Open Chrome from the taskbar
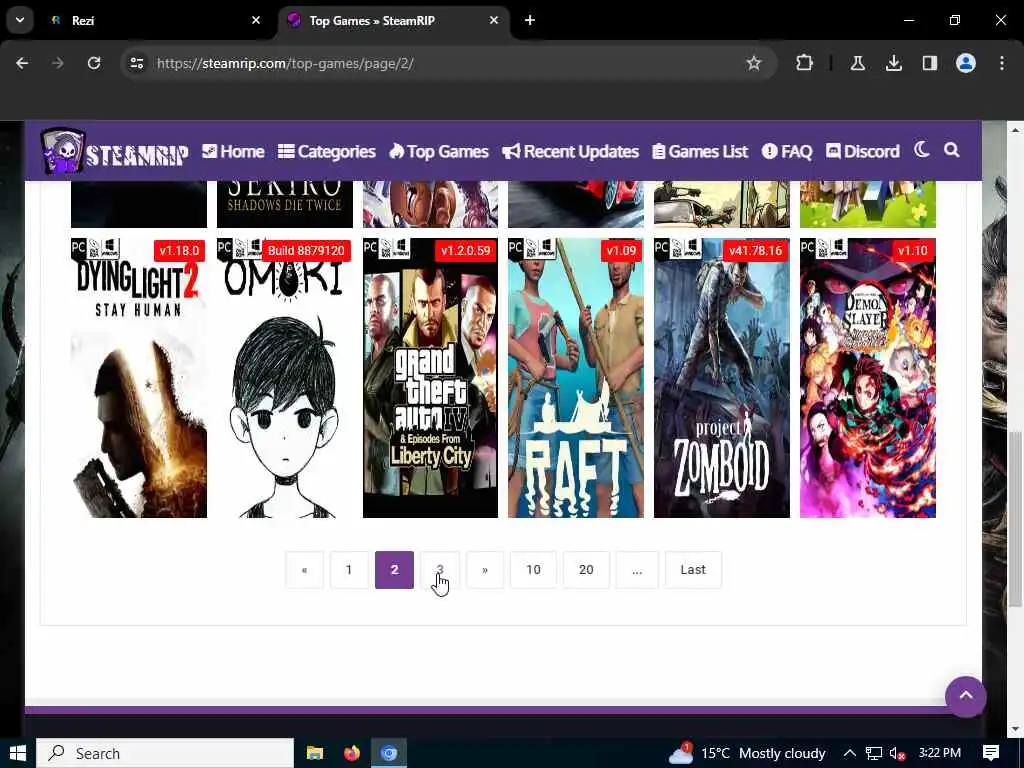This screenshot has height=768, width=1024. 389,753
